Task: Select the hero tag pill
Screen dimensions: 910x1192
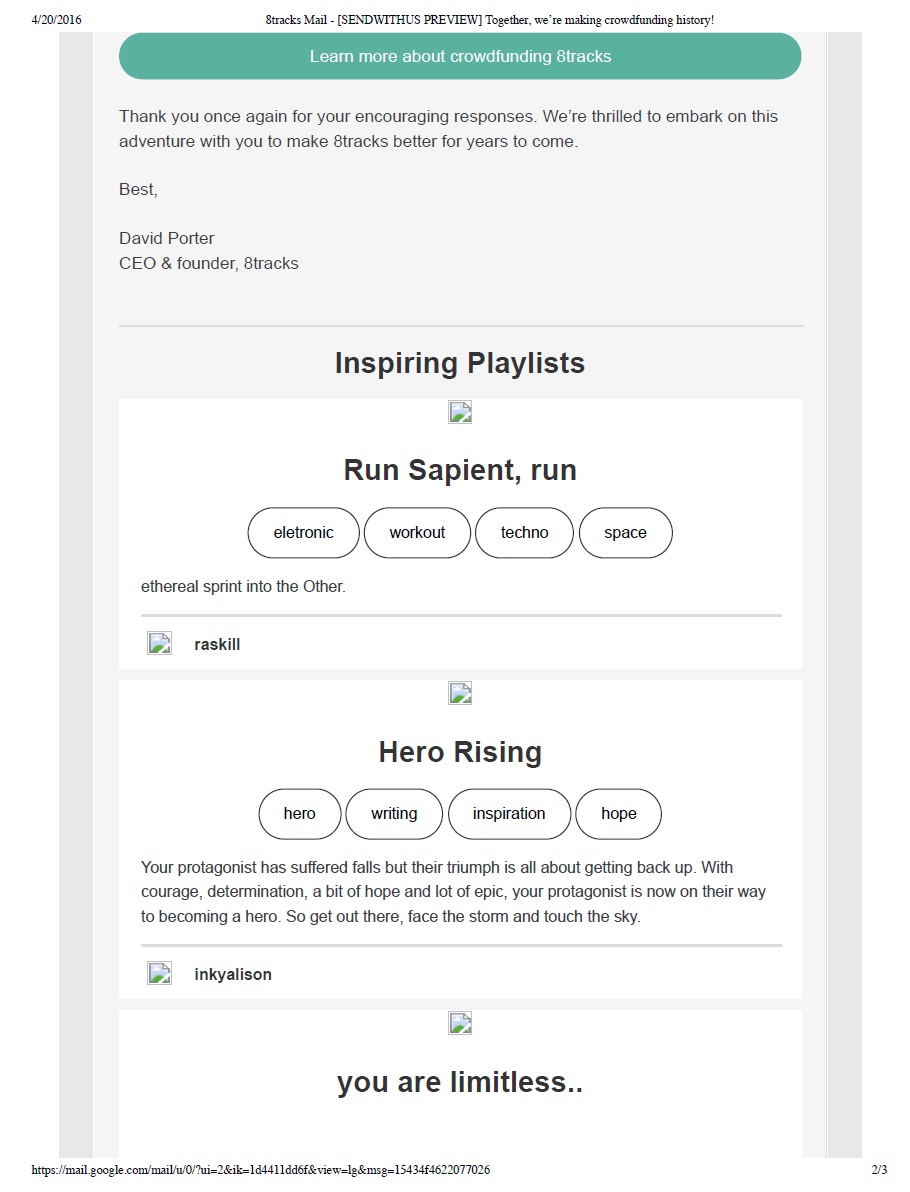Action: tap(299, 814)
